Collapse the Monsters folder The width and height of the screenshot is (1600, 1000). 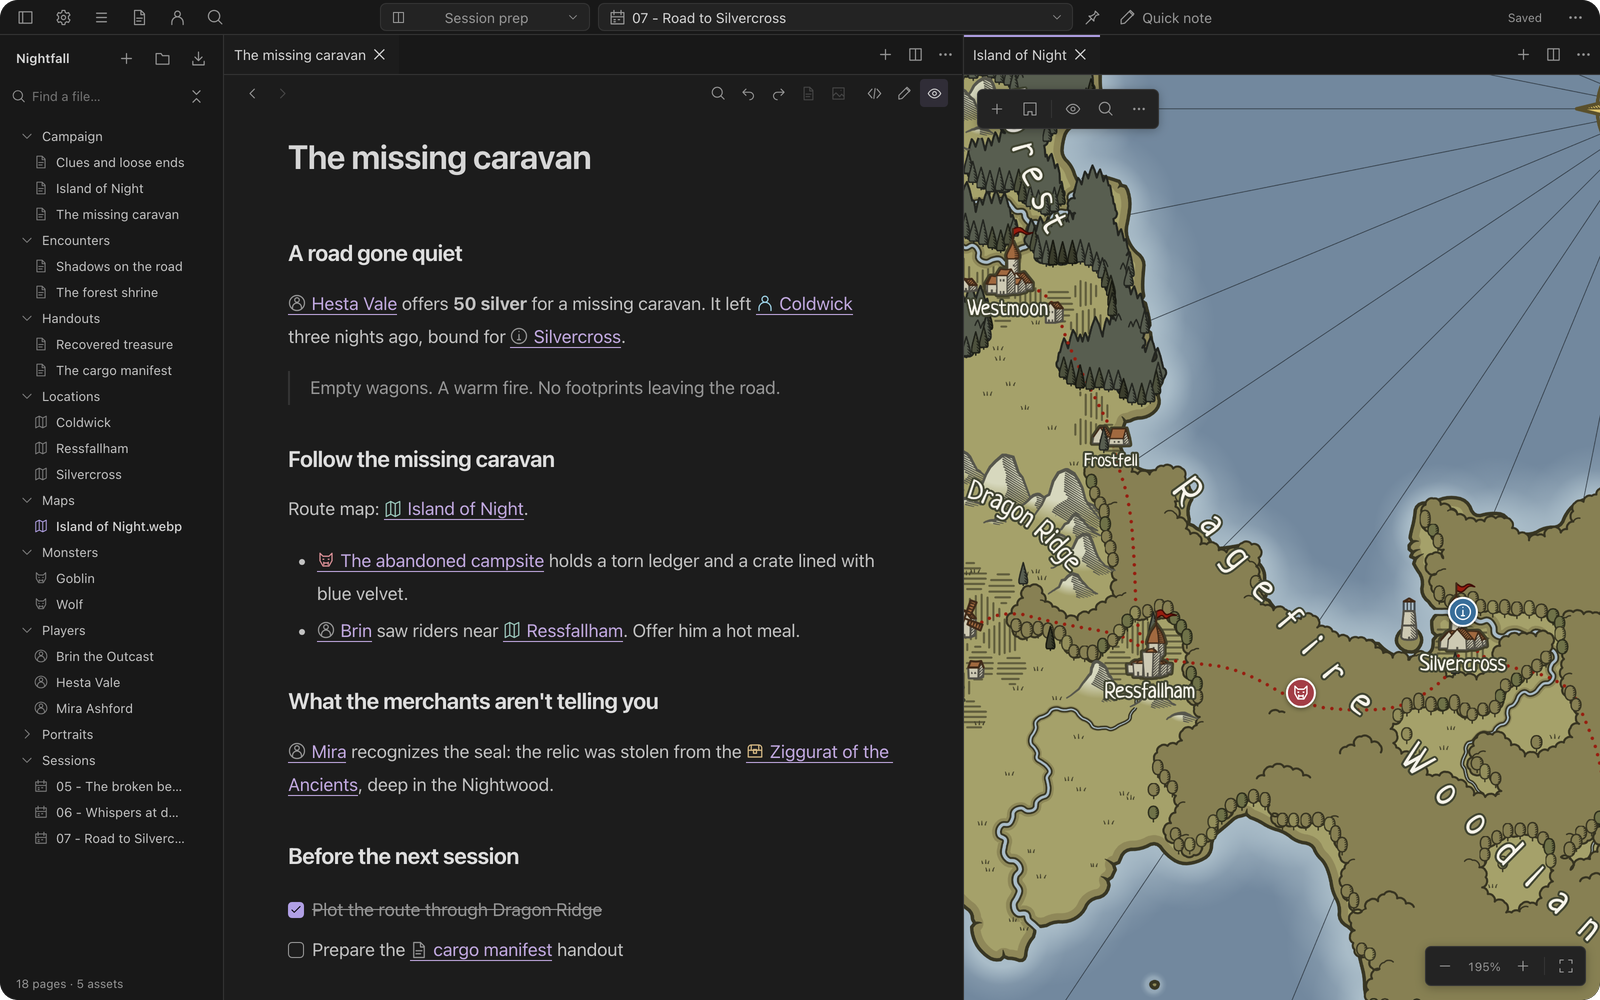pos(27,552)
